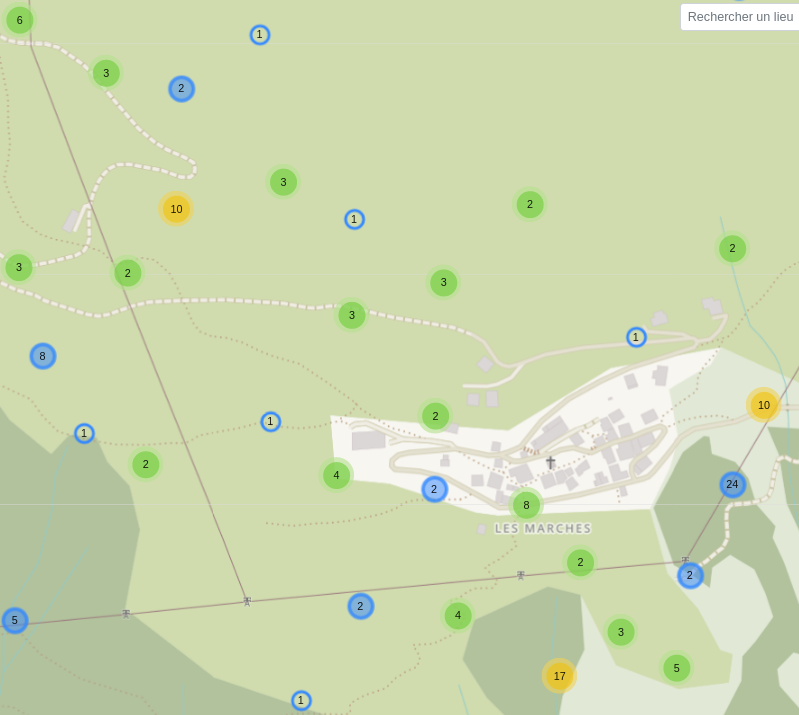This screenshot has height=715, width=799.
Task: Open the blue 8 cluster marker
Action: (42, 356)
